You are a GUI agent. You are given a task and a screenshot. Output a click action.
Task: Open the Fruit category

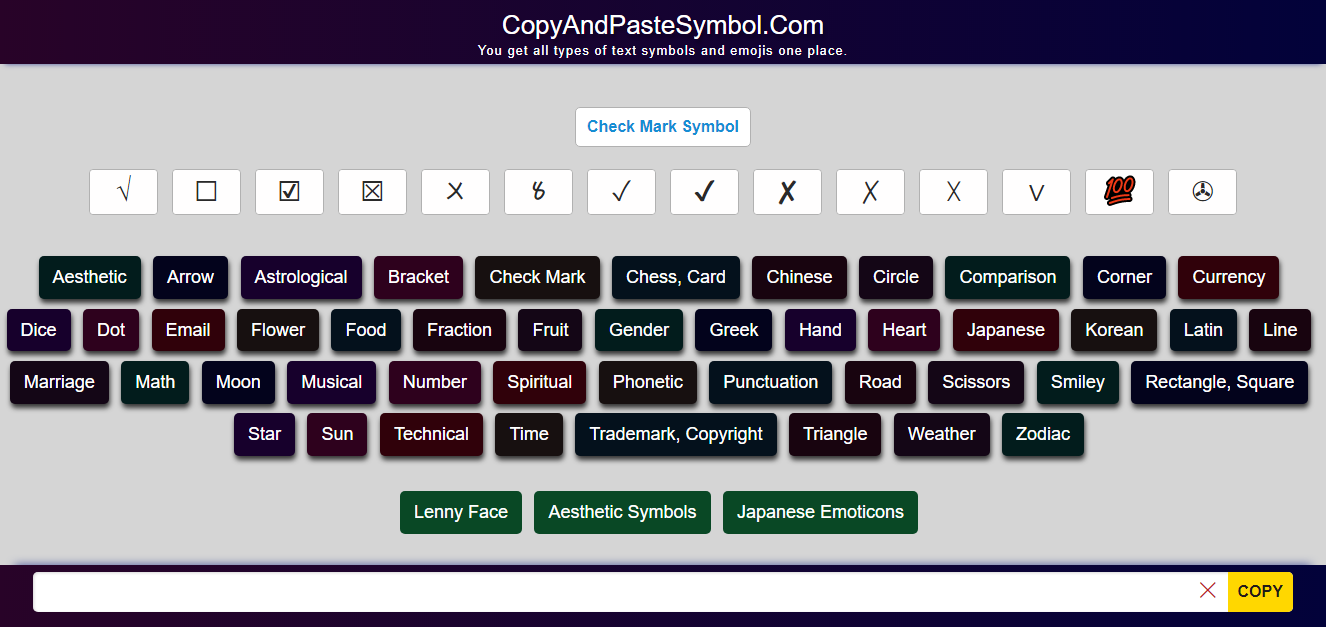[550, 330]
